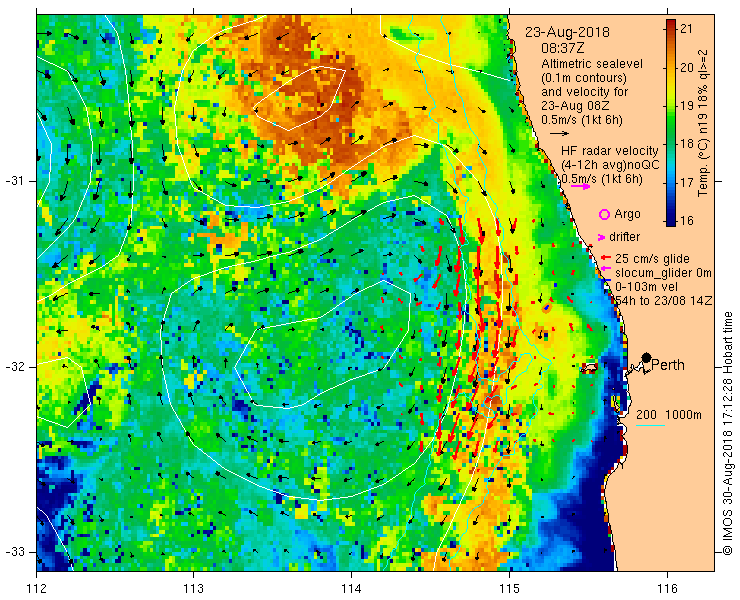Click the temperature color bar legend
Image resolution: width=740 pixels, height=600 pixels.
[x=671, y=123]
